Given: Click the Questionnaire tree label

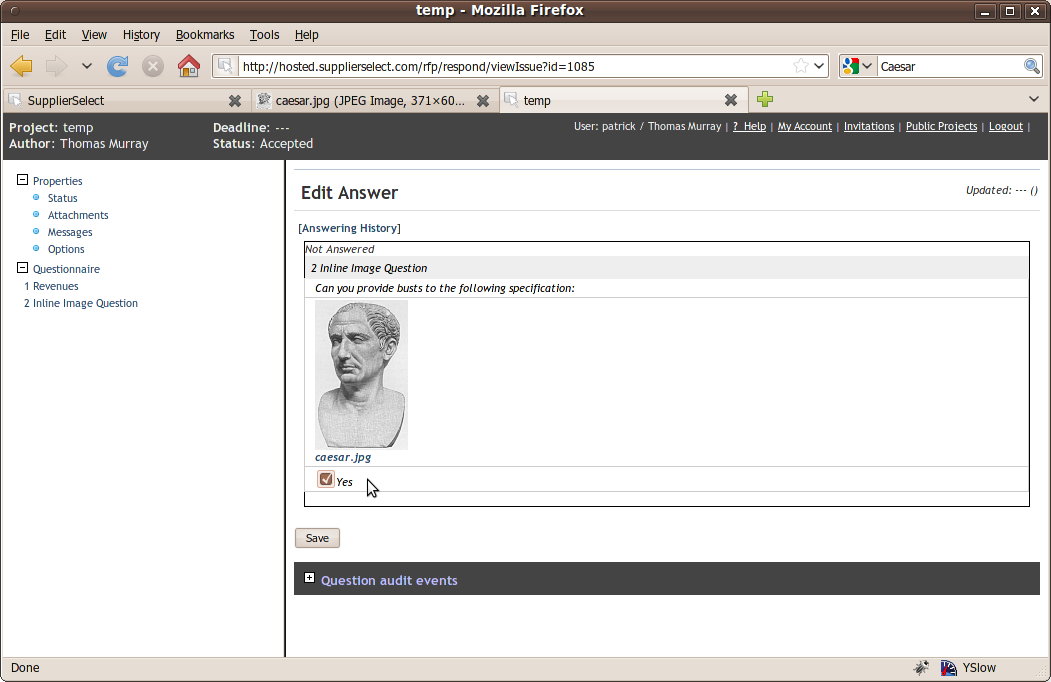Looking at the screenshot, I should (x=66, y=270).
